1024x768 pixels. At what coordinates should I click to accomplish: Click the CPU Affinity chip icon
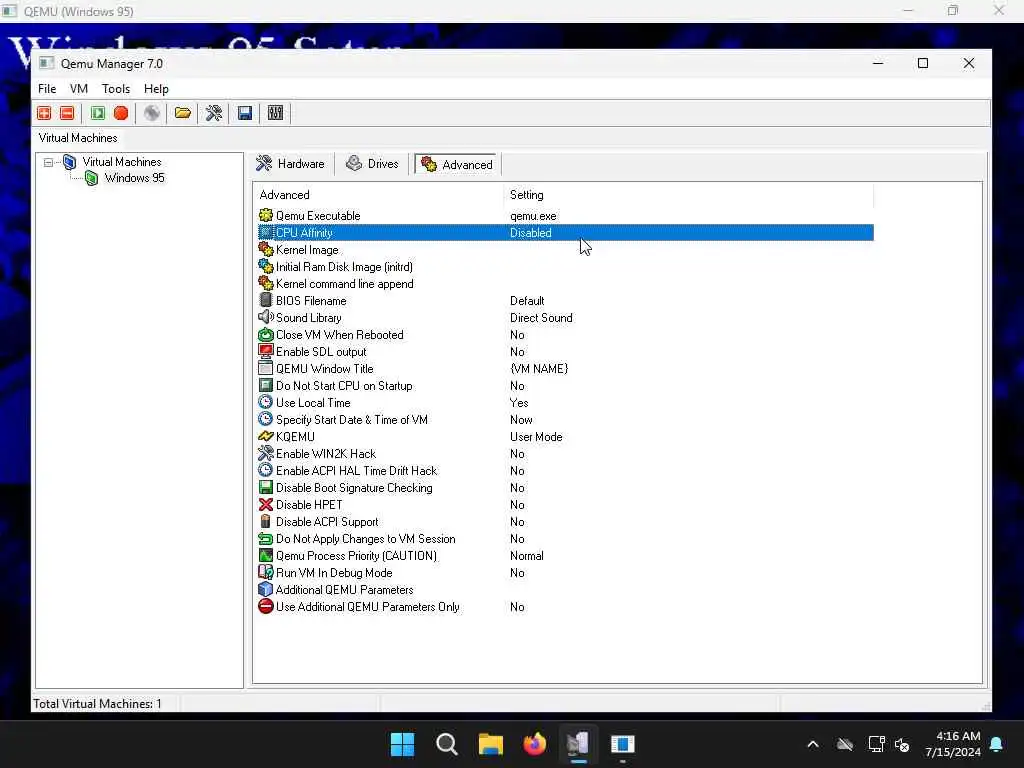pyautogui.click(x=266, y=232)
